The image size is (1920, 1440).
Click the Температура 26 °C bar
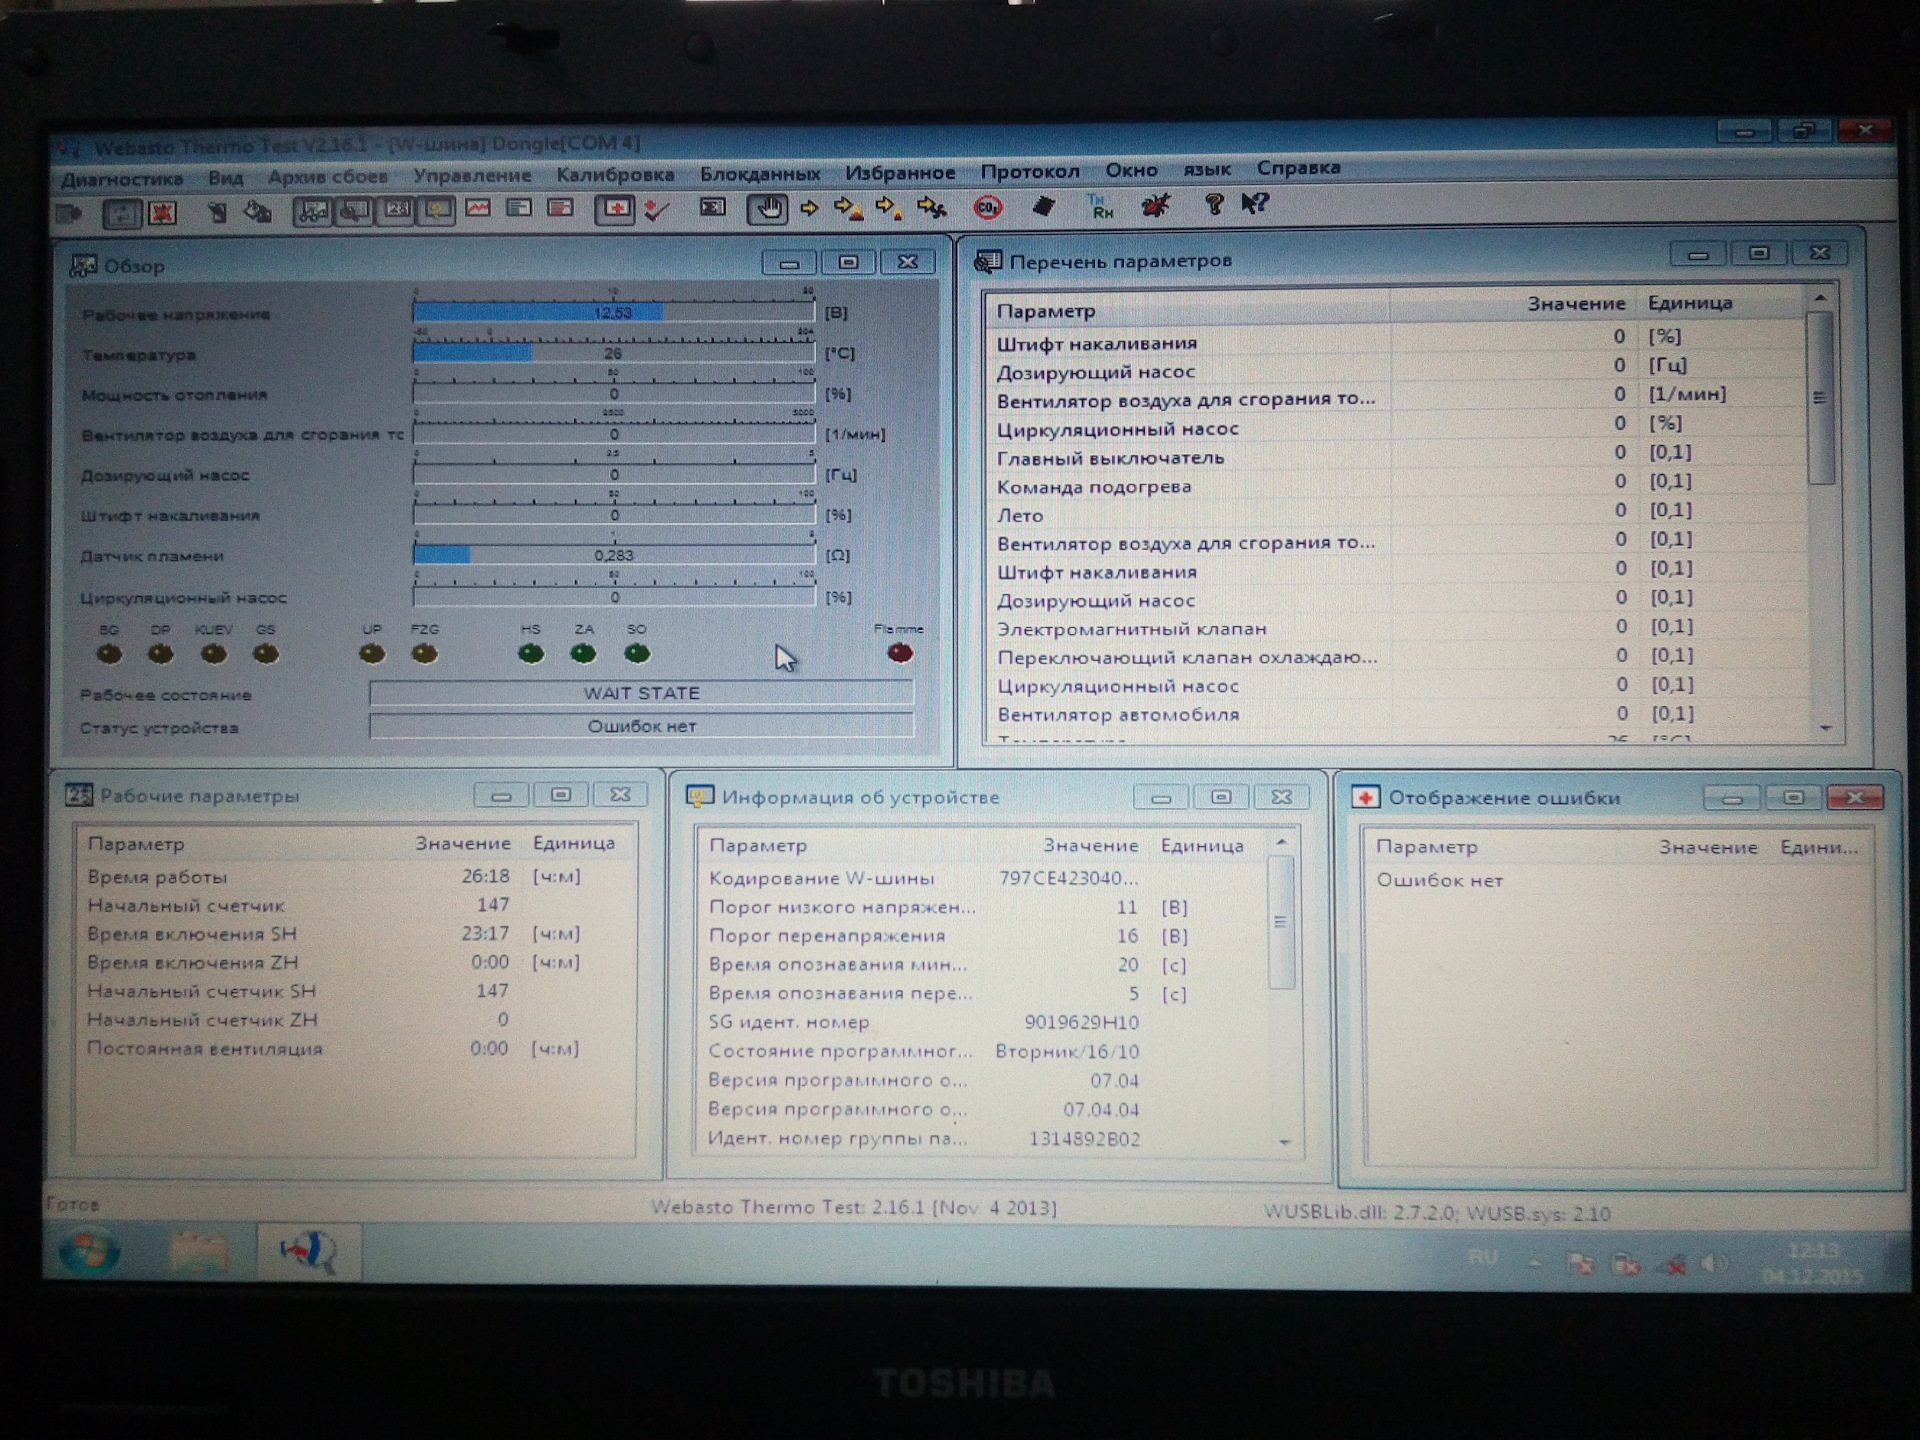pos(613,353)
